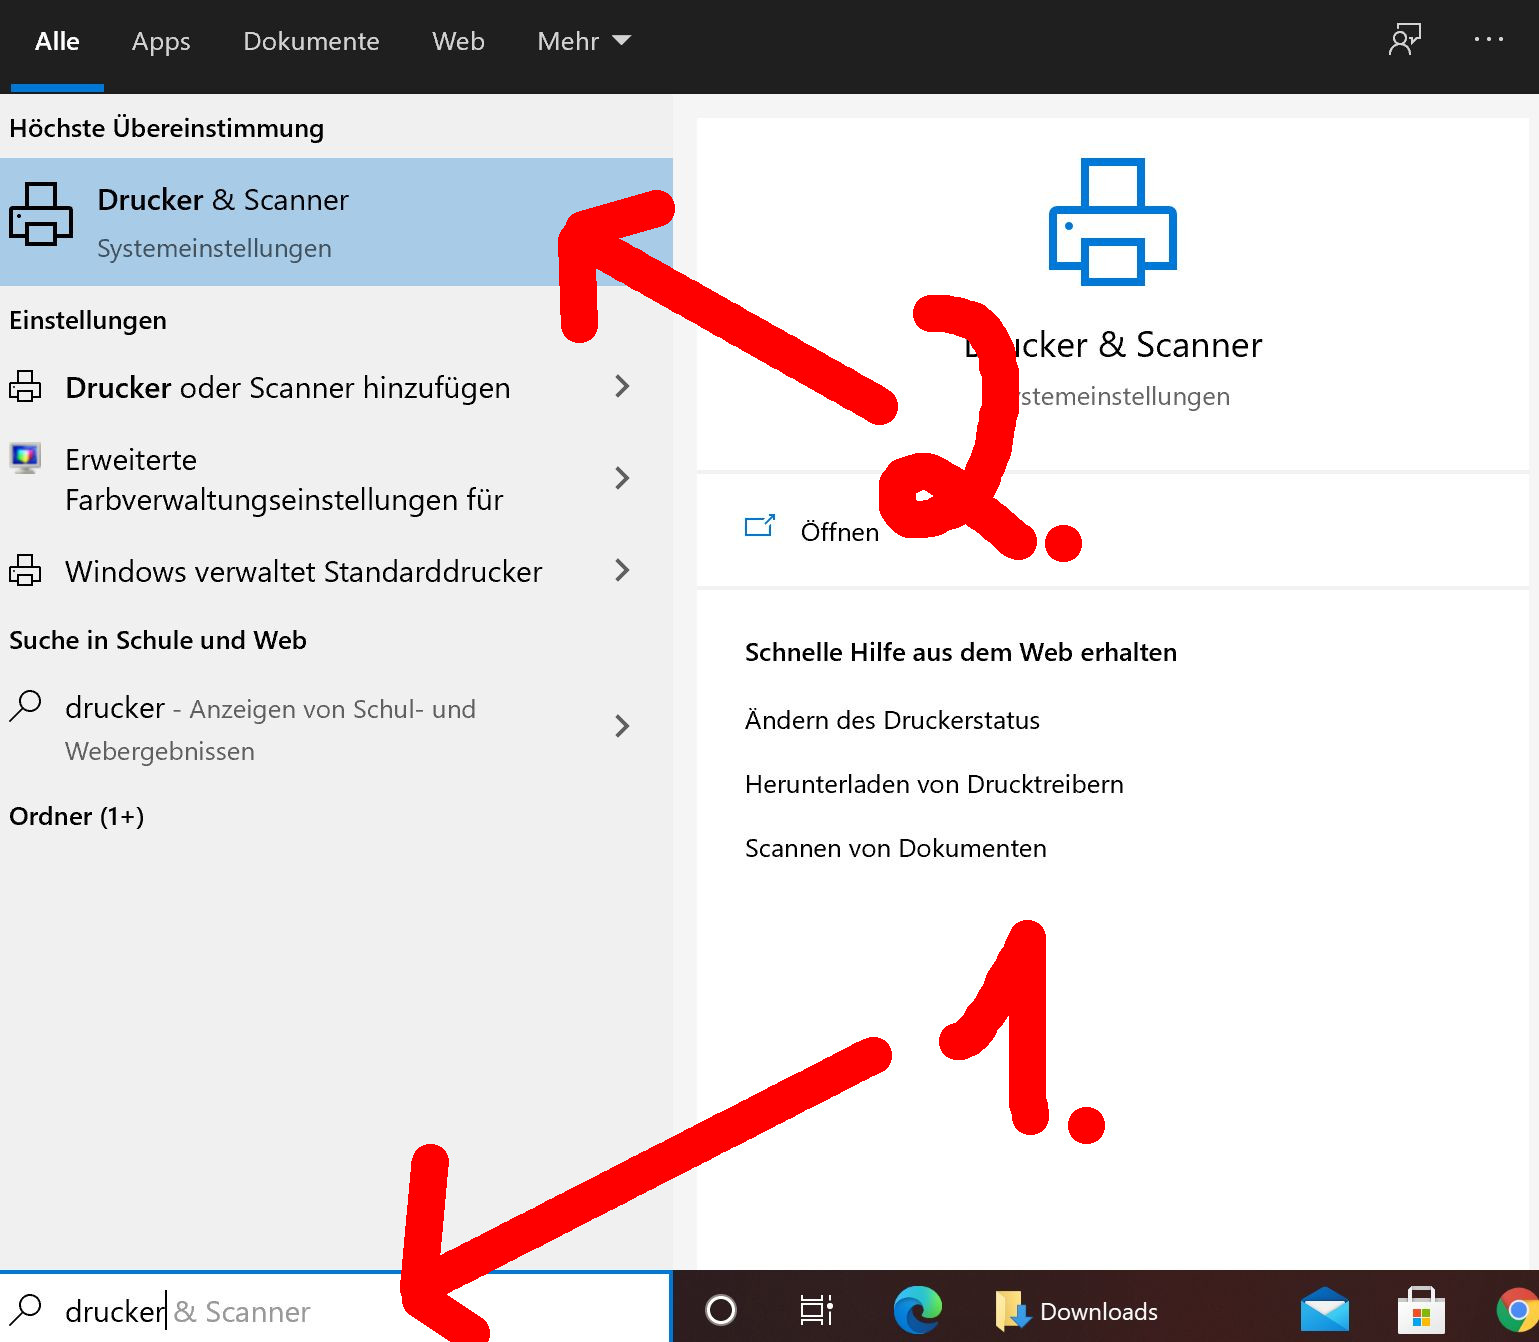Open Herunterladen von Drucktreibern link

[934, 784]
